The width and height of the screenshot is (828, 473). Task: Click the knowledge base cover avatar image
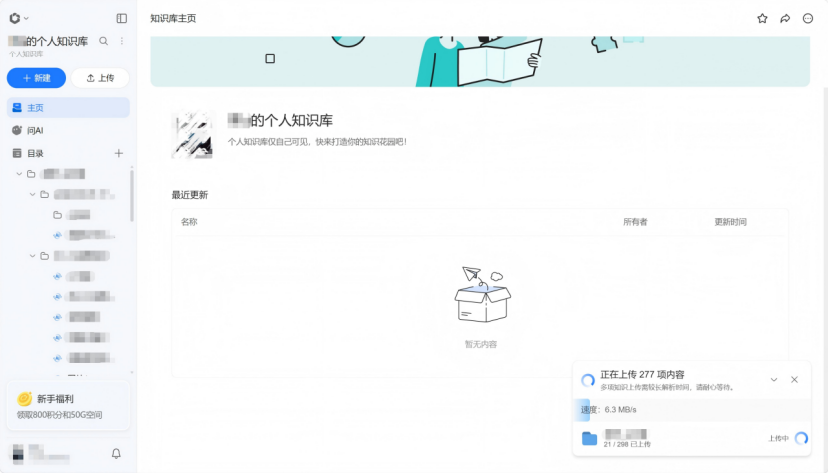193,135
